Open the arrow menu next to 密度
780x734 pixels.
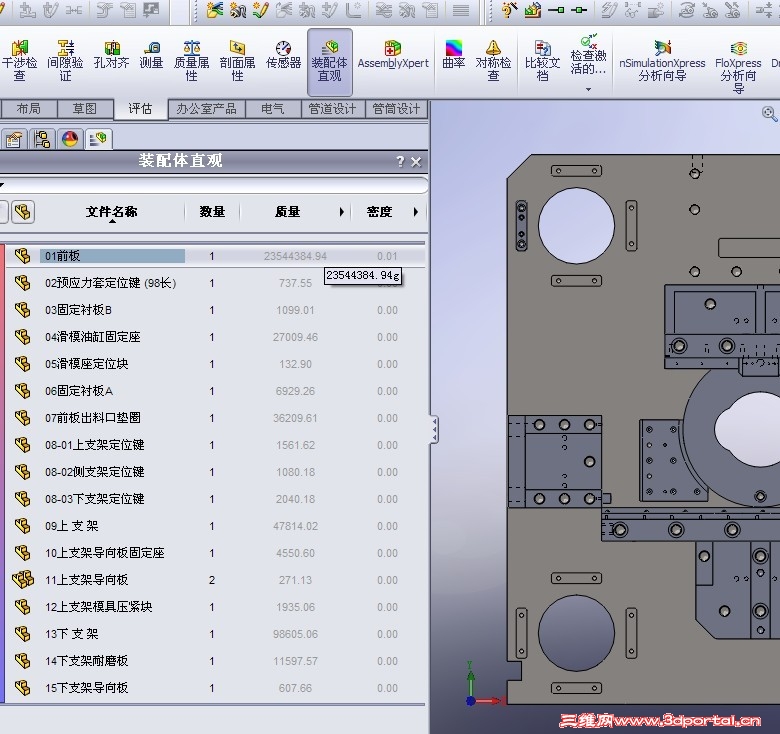pyautogui.click(x=416, y=212)
